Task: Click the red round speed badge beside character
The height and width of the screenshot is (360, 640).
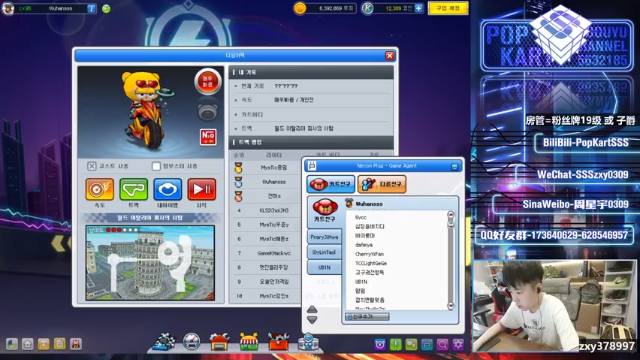Action: (208, 82)
